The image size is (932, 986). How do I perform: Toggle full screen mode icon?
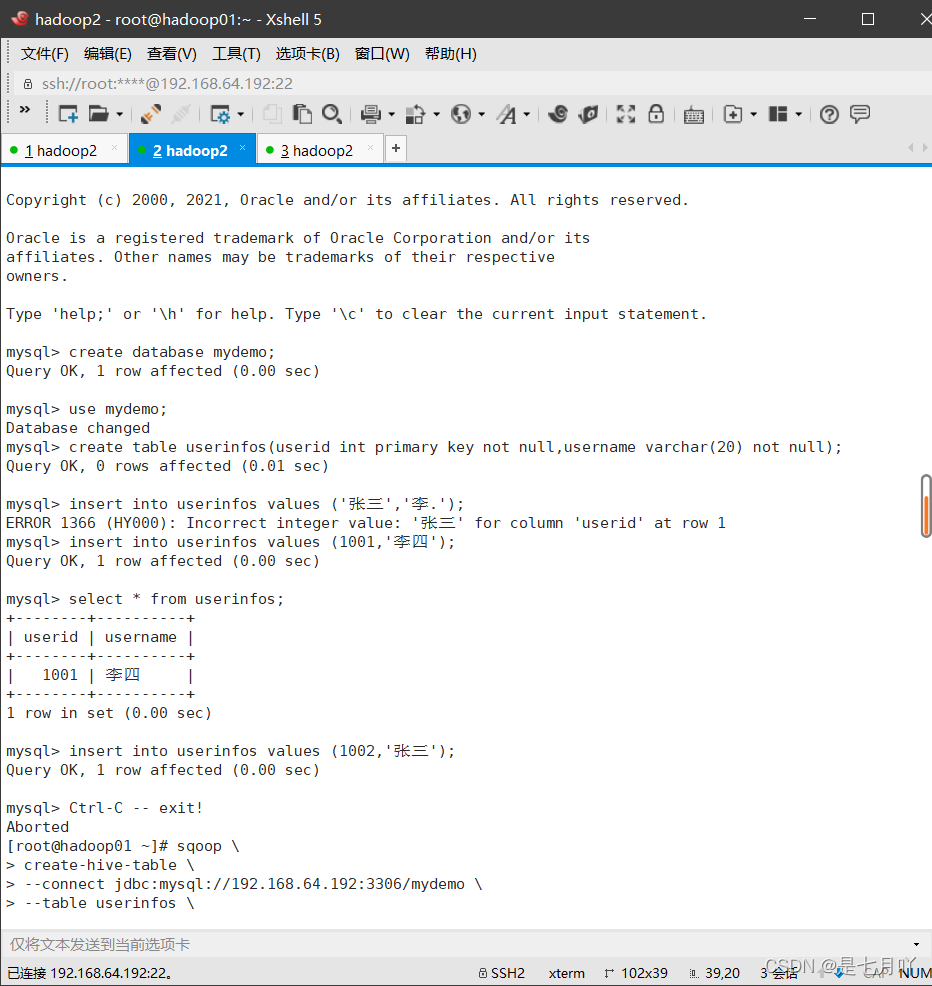click(626, 114)
